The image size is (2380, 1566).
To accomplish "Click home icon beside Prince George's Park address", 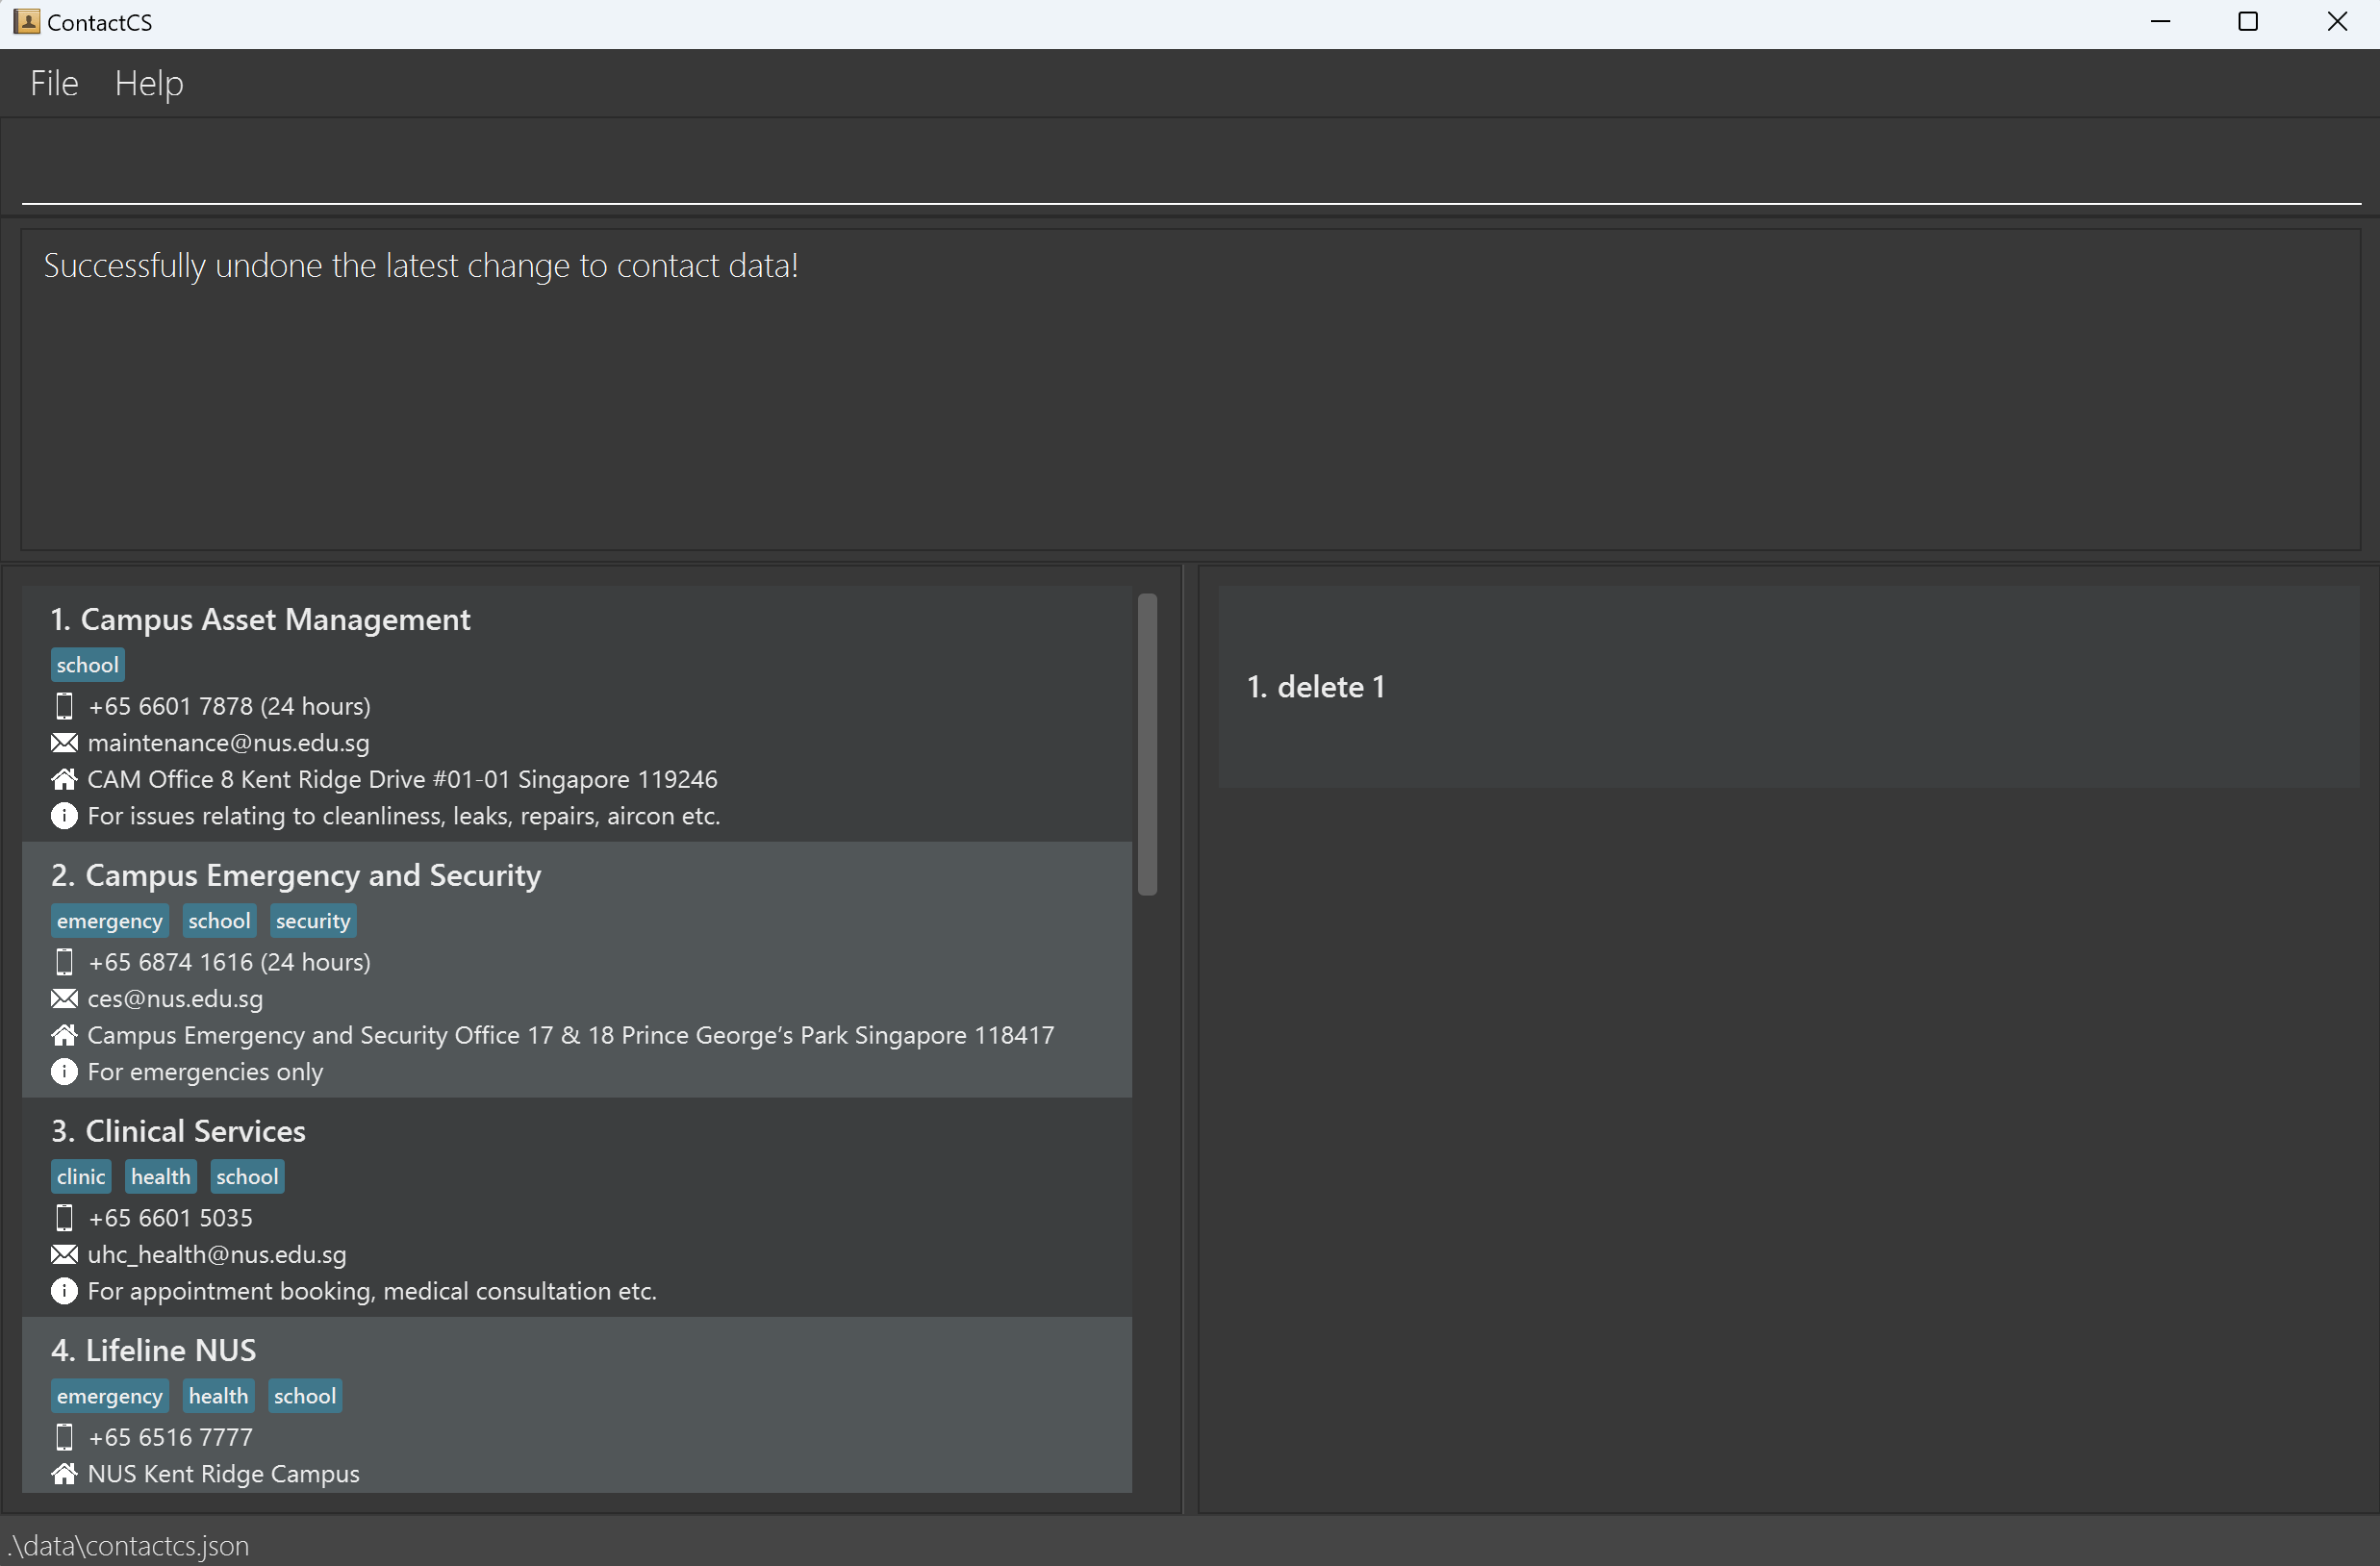I will (x=64, y=1035).
